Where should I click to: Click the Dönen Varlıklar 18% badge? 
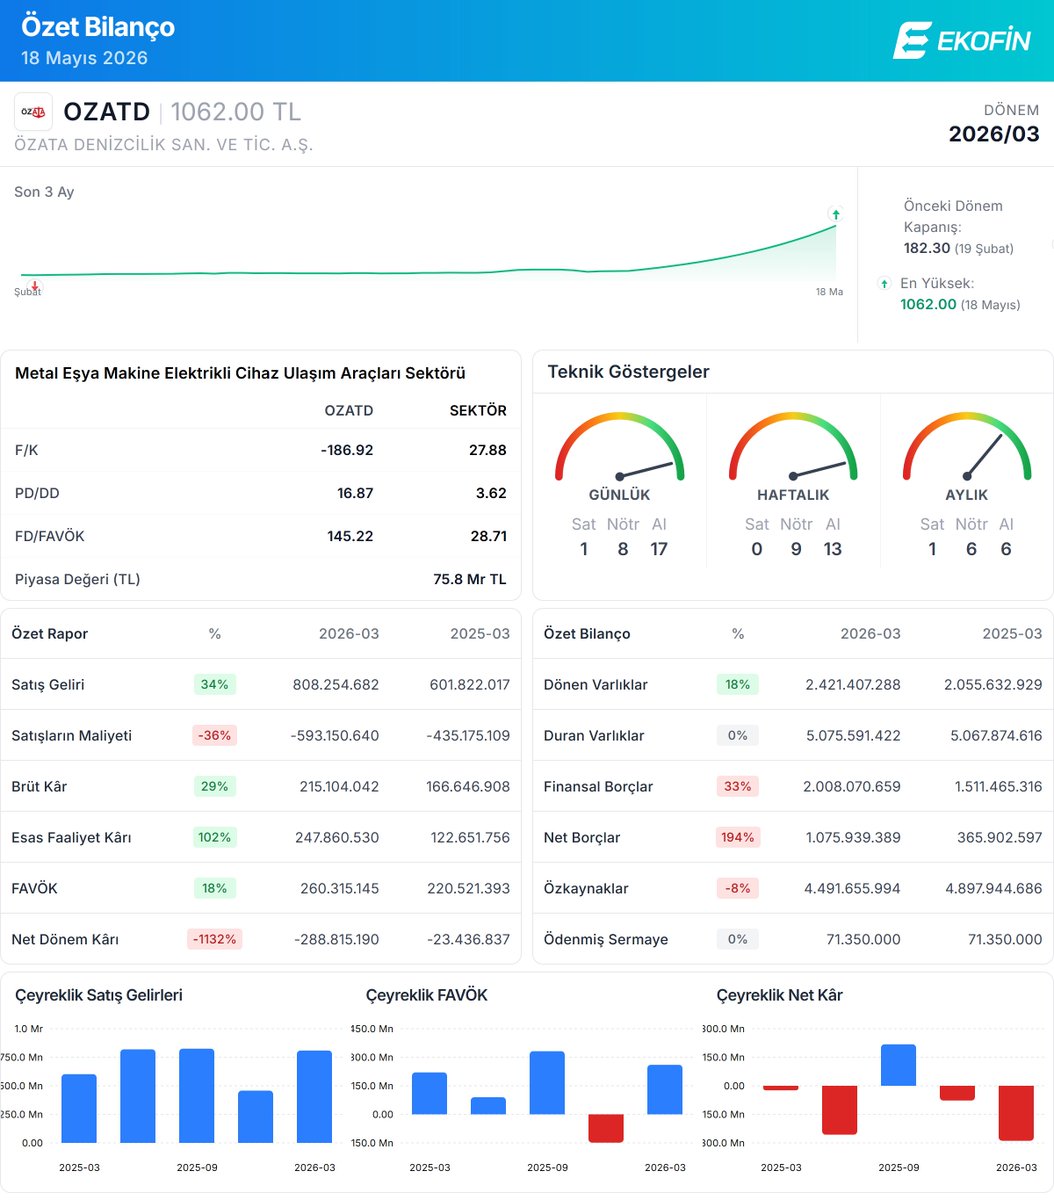click(x=738, y=684)
